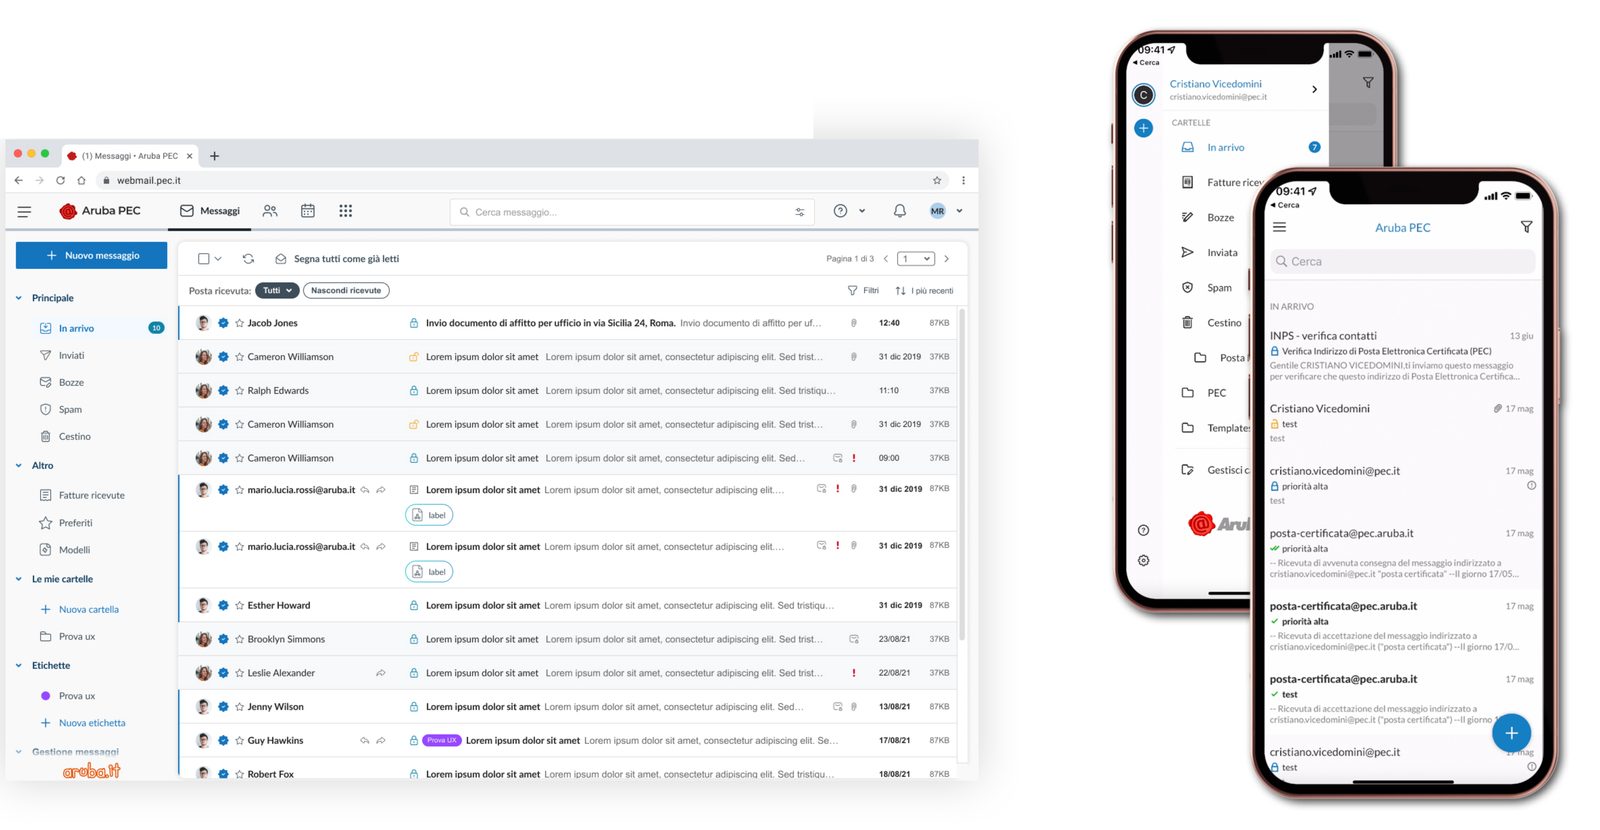Click Nuovo messaggio button
Screen dimensions: 1600x830
click(x=92, y=256)
